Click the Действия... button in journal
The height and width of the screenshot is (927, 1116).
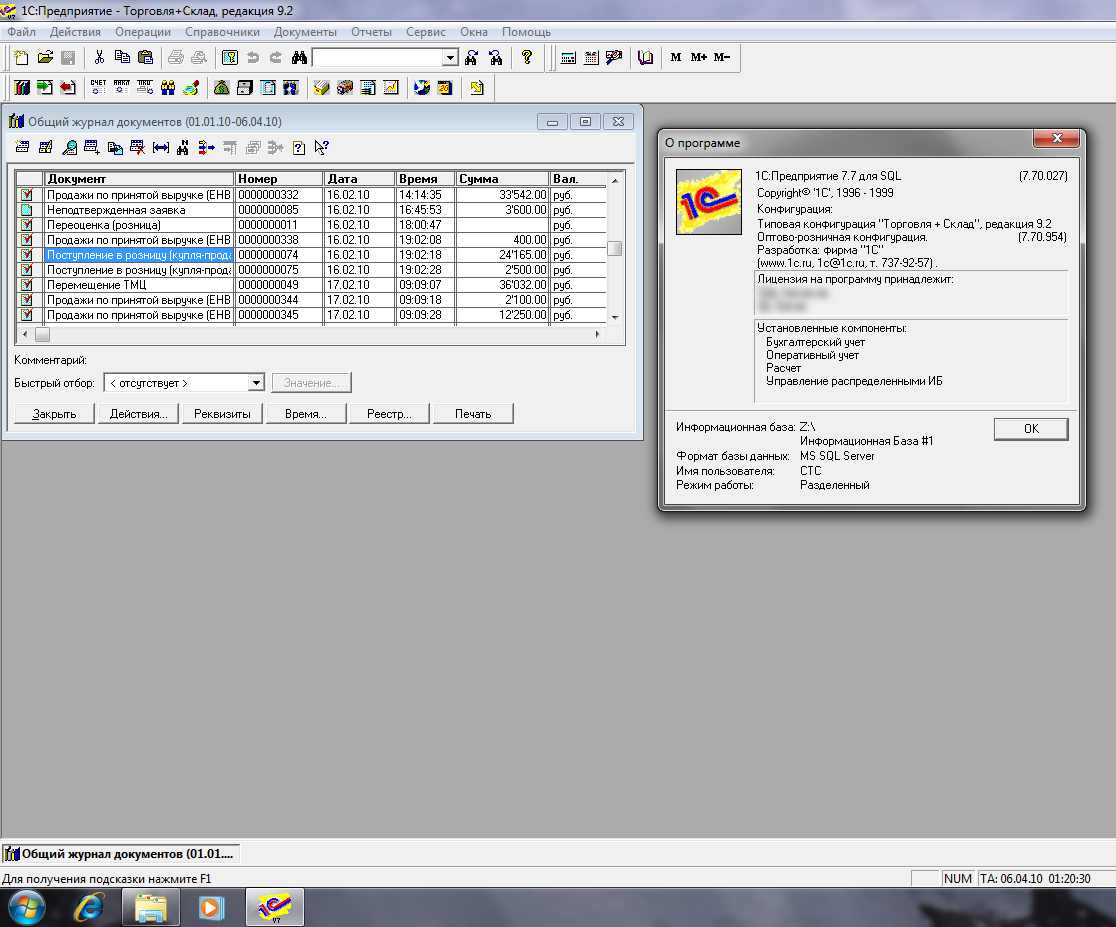point(139,414)
